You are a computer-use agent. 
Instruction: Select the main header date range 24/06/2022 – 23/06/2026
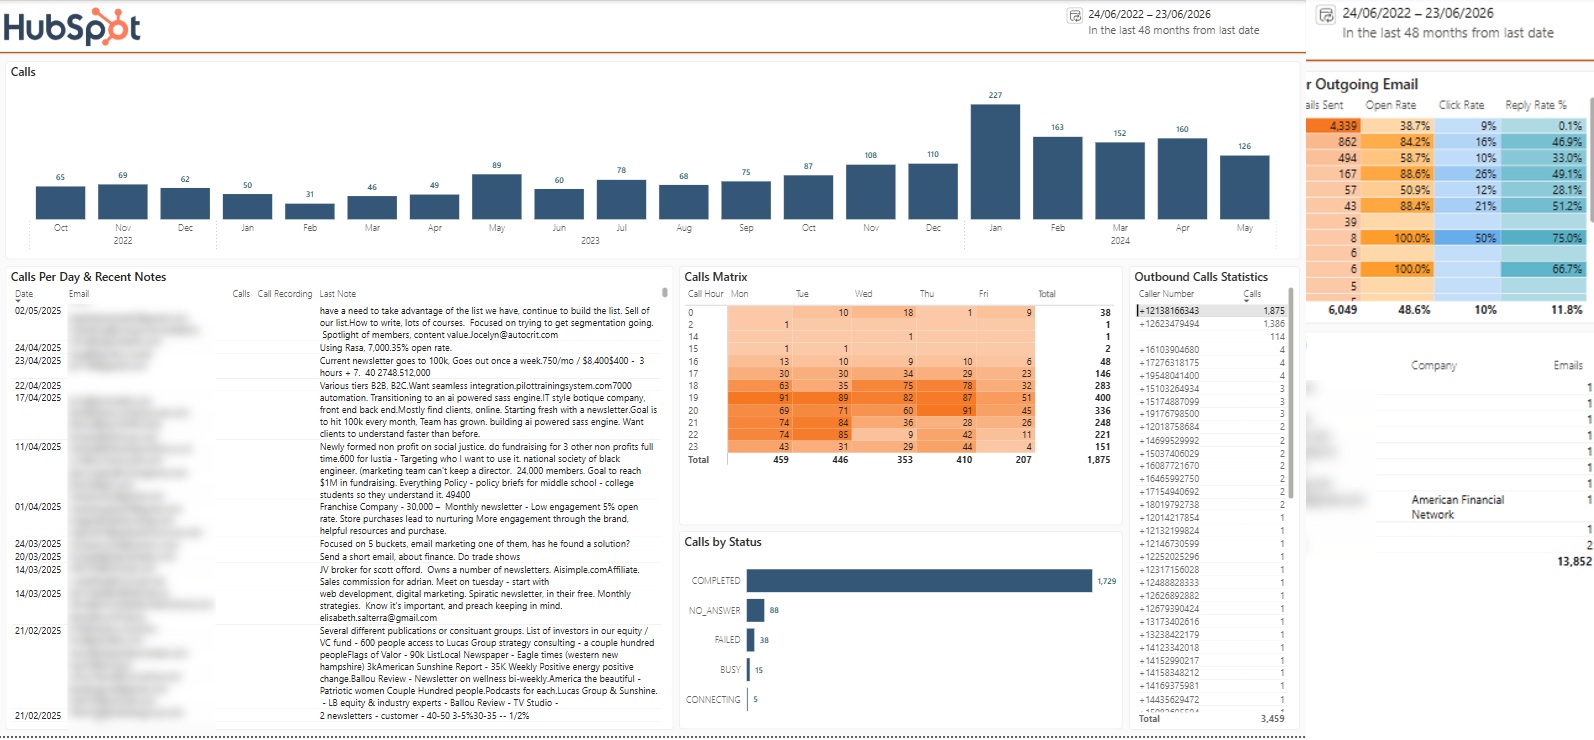(x=1149, y=14)
